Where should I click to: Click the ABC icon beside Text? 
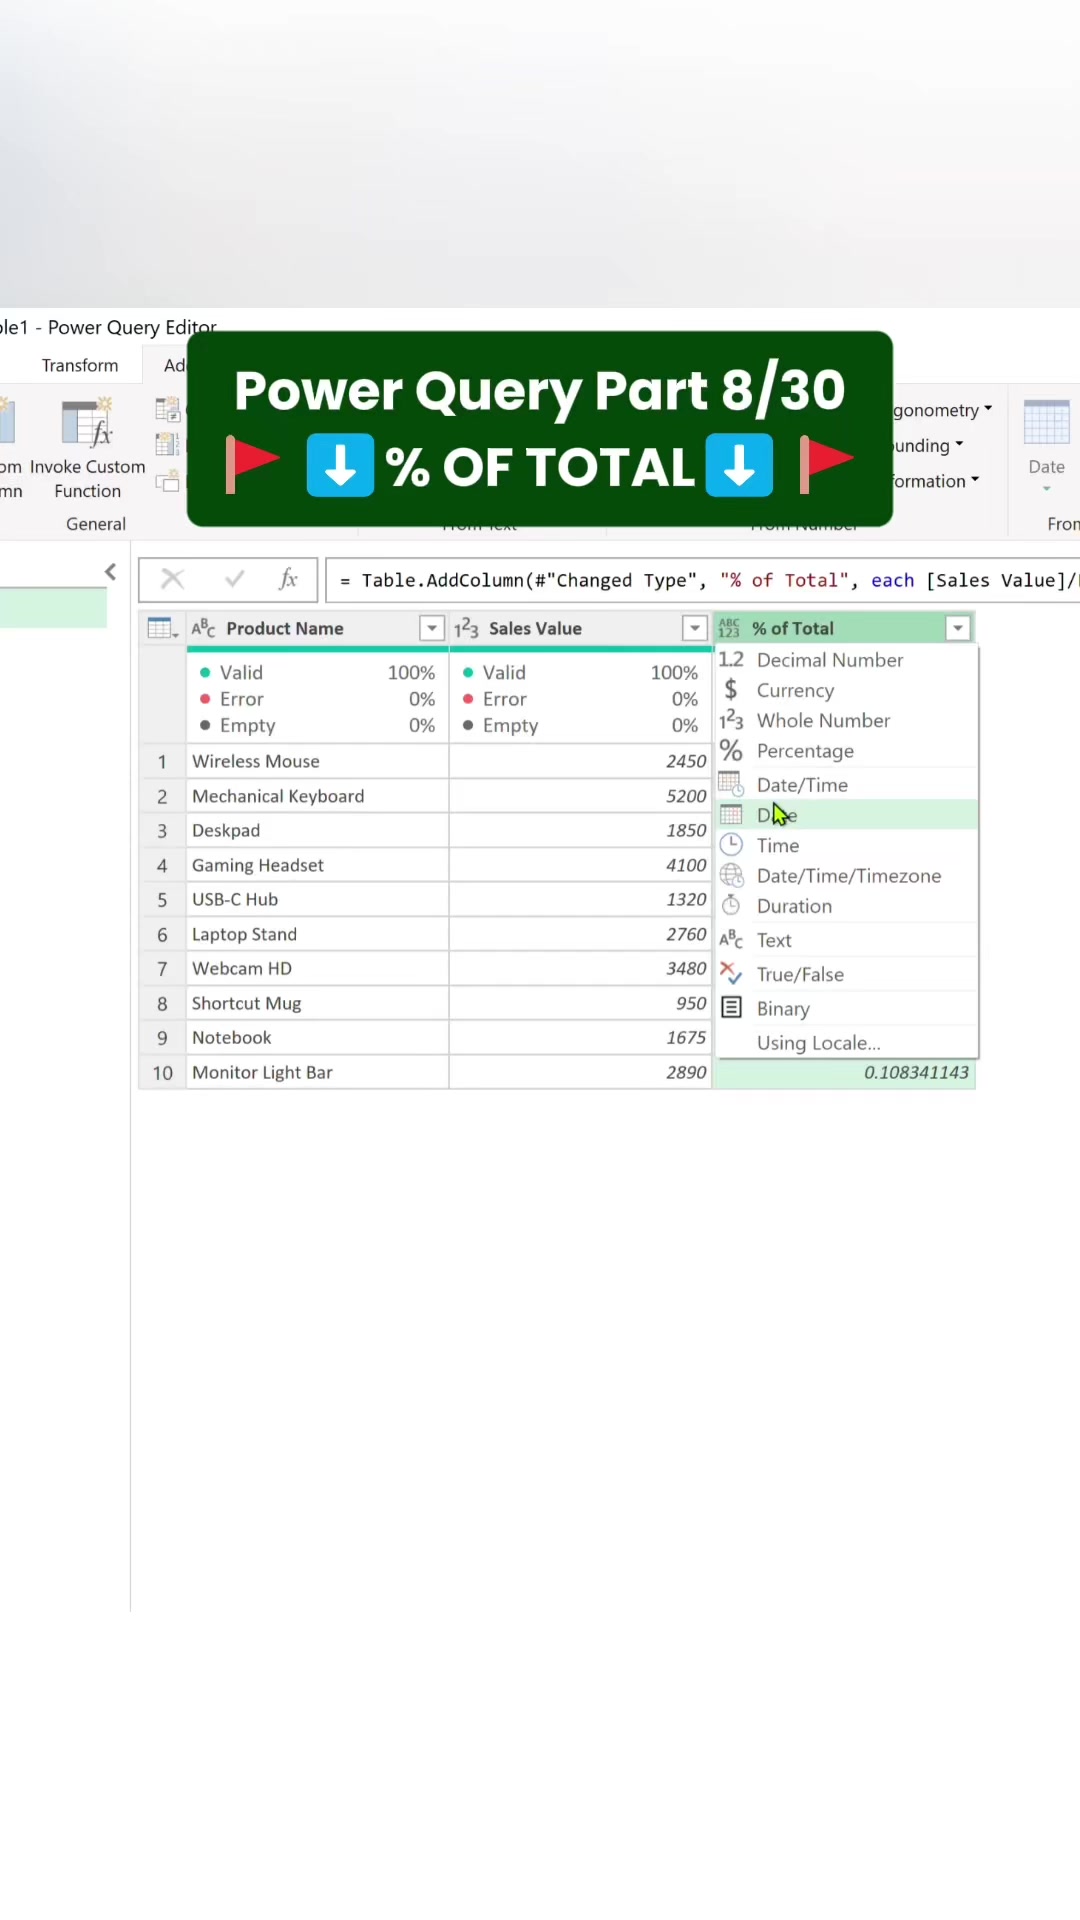[731, 939]
